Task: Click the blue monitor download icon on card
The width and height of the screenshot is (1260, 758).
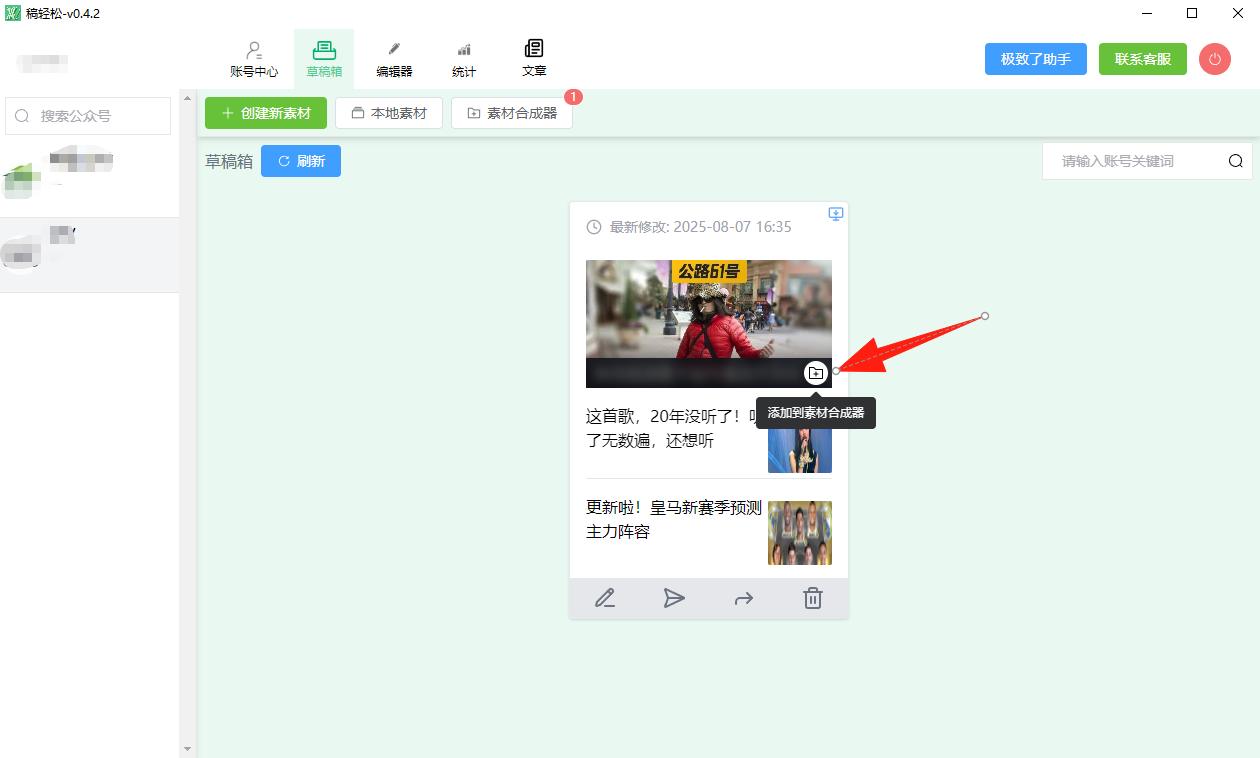Action: 836,214
